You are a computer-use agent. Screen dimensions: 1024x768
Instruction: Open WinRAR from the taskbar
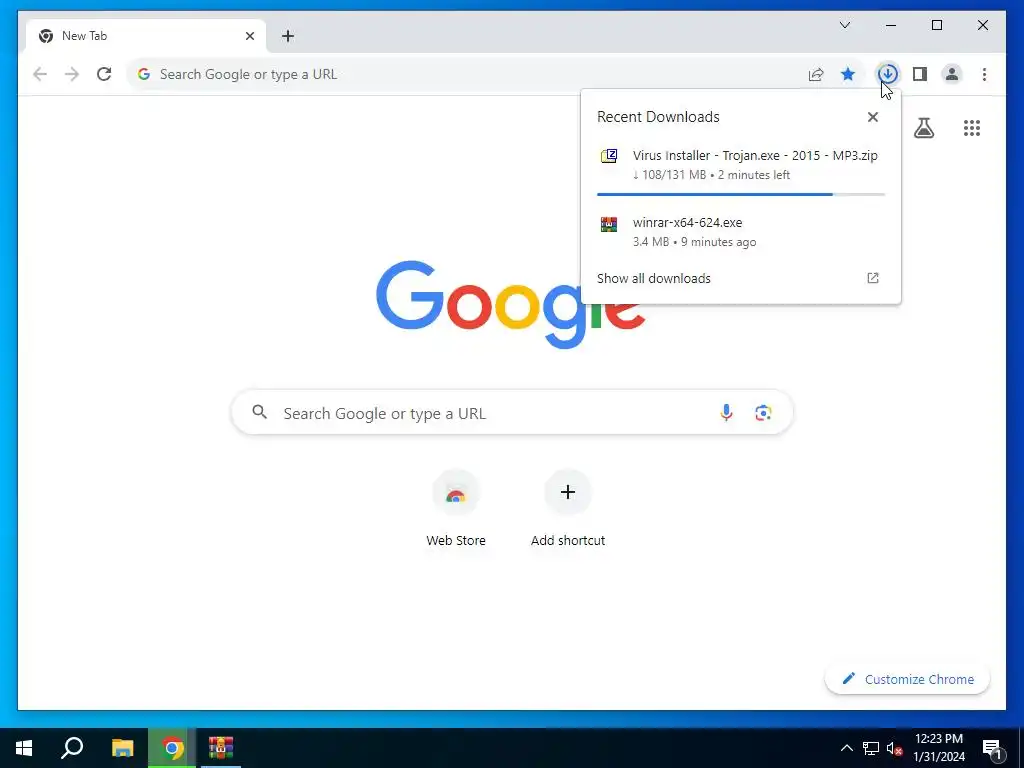click(x=221, y=748)
